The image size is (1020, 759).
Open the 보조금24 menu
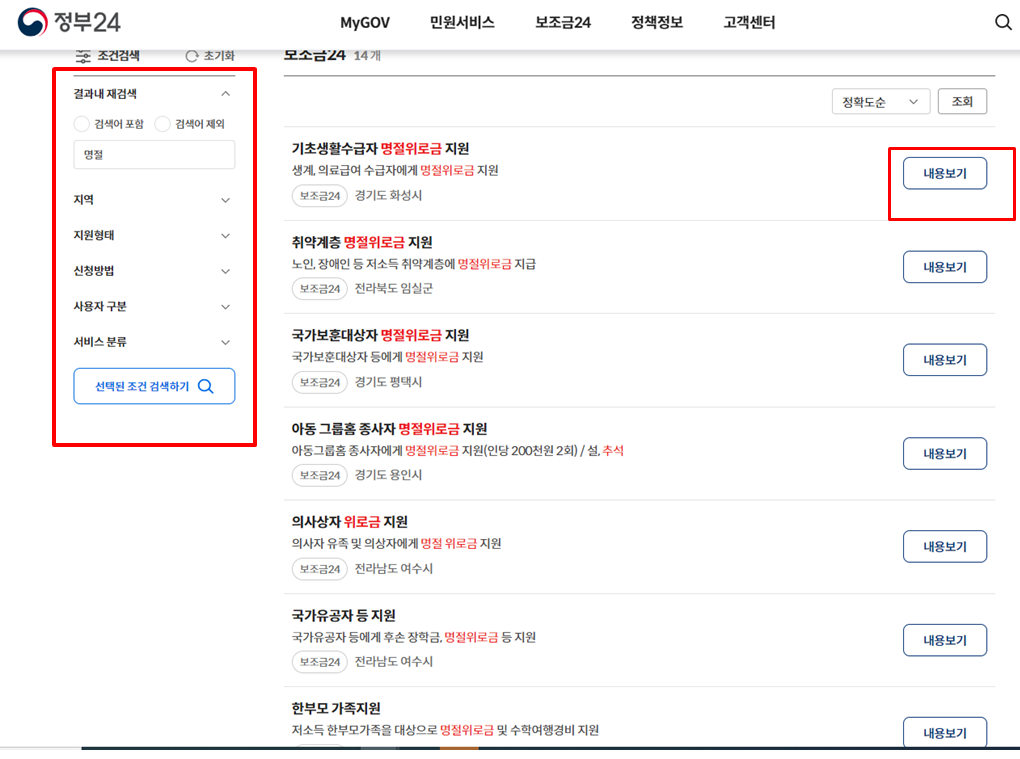click(x=562, y=22)
